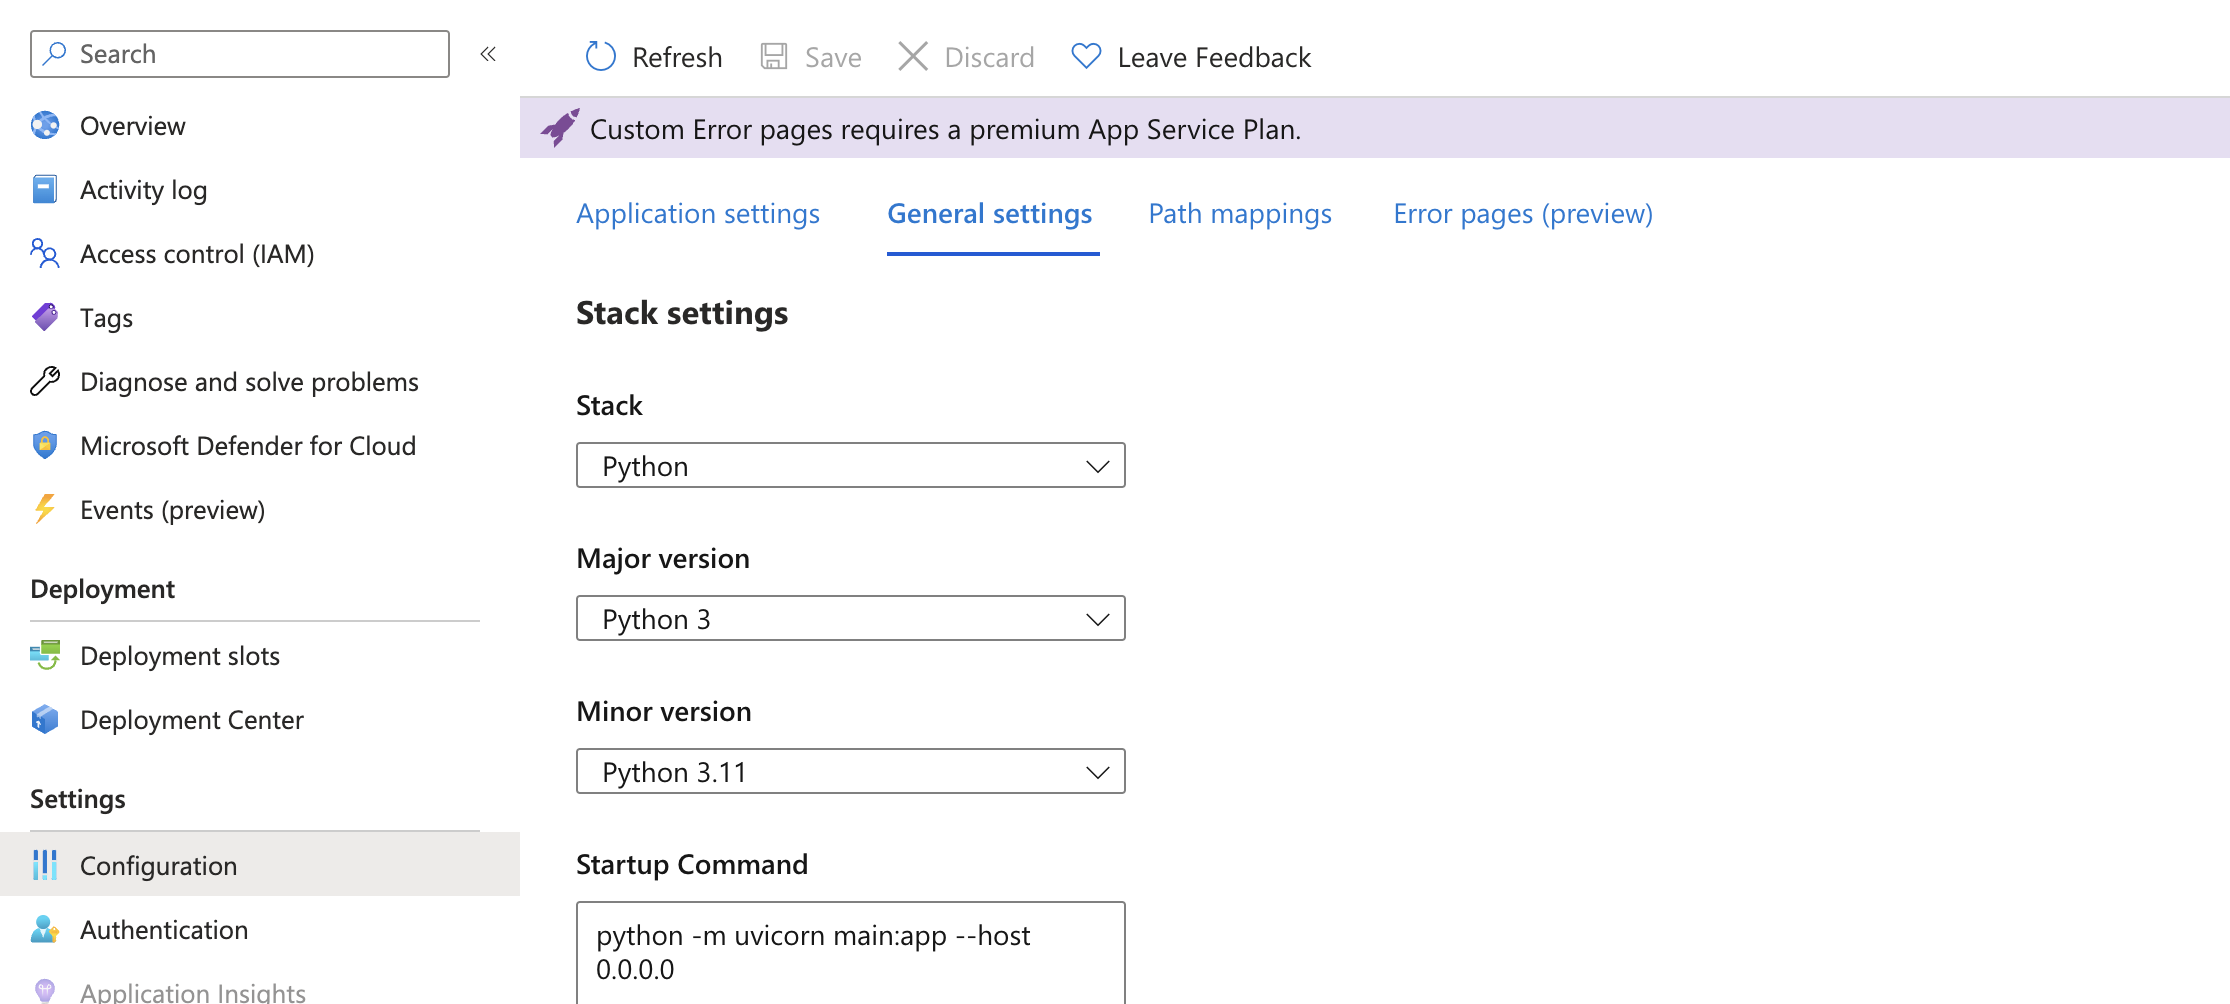This screenshot has width=2230, height=1004.
Task: Click the Refresh label
Action: tap(677, 58)
